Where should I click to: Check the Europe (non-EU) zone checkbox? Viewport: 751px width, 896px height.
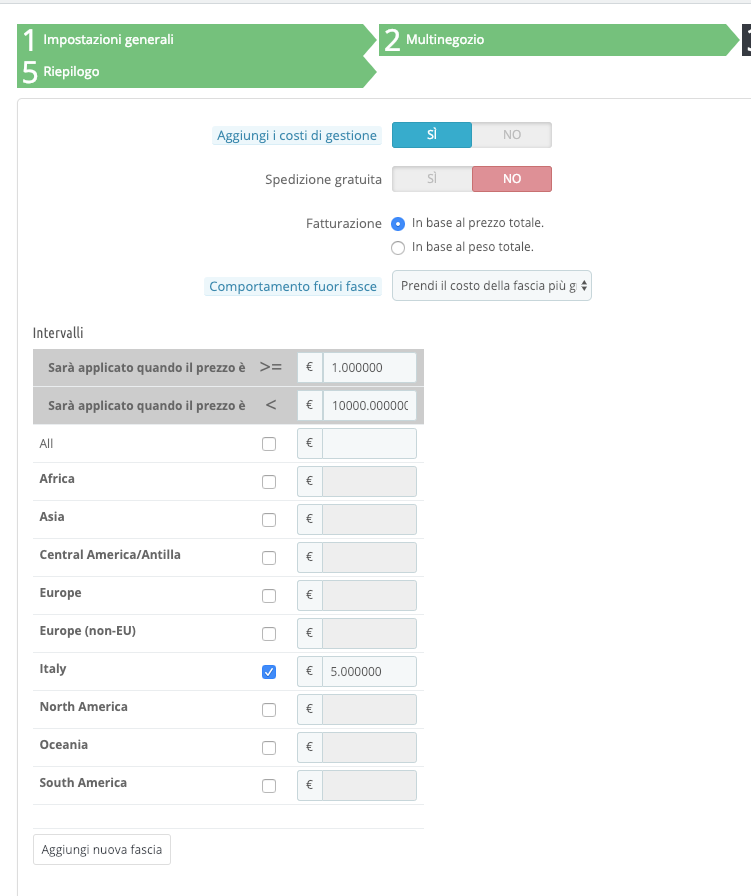pyautogui.click(x=269, y=634)
